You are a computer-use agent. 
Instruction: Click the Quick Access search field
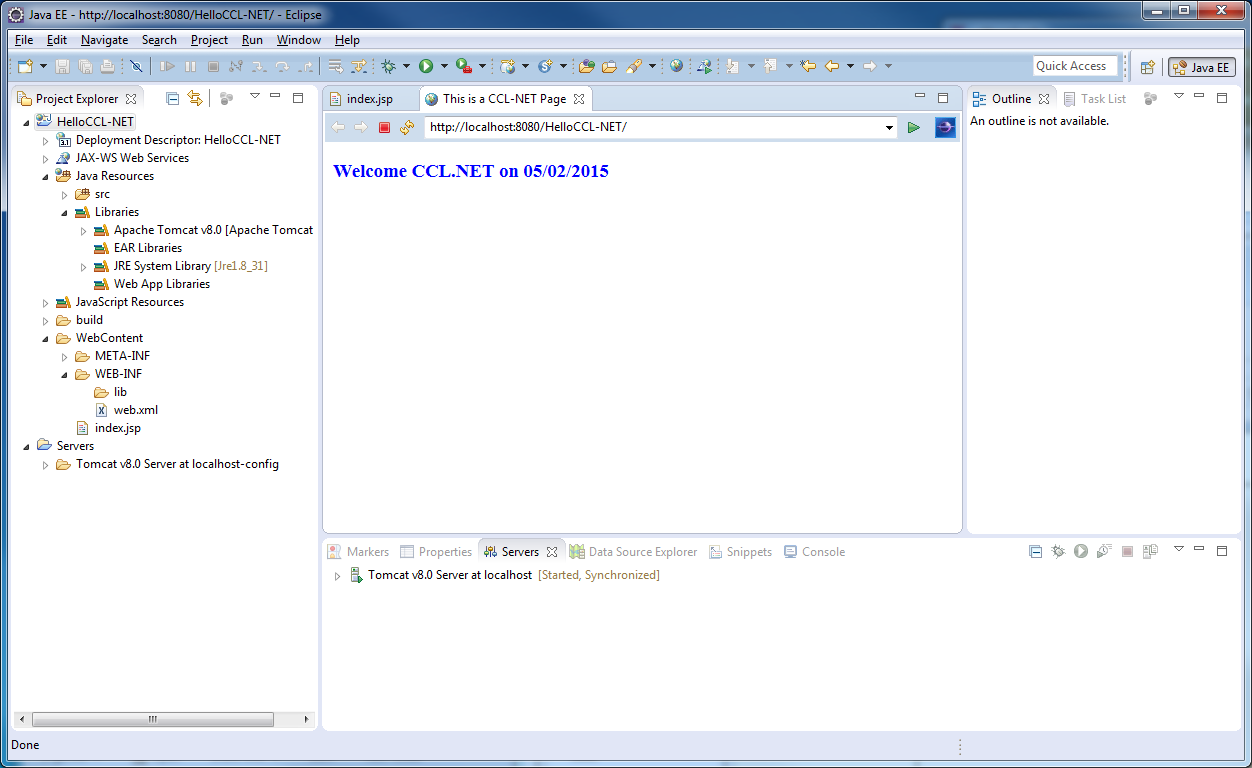[x=1074, y=66]
